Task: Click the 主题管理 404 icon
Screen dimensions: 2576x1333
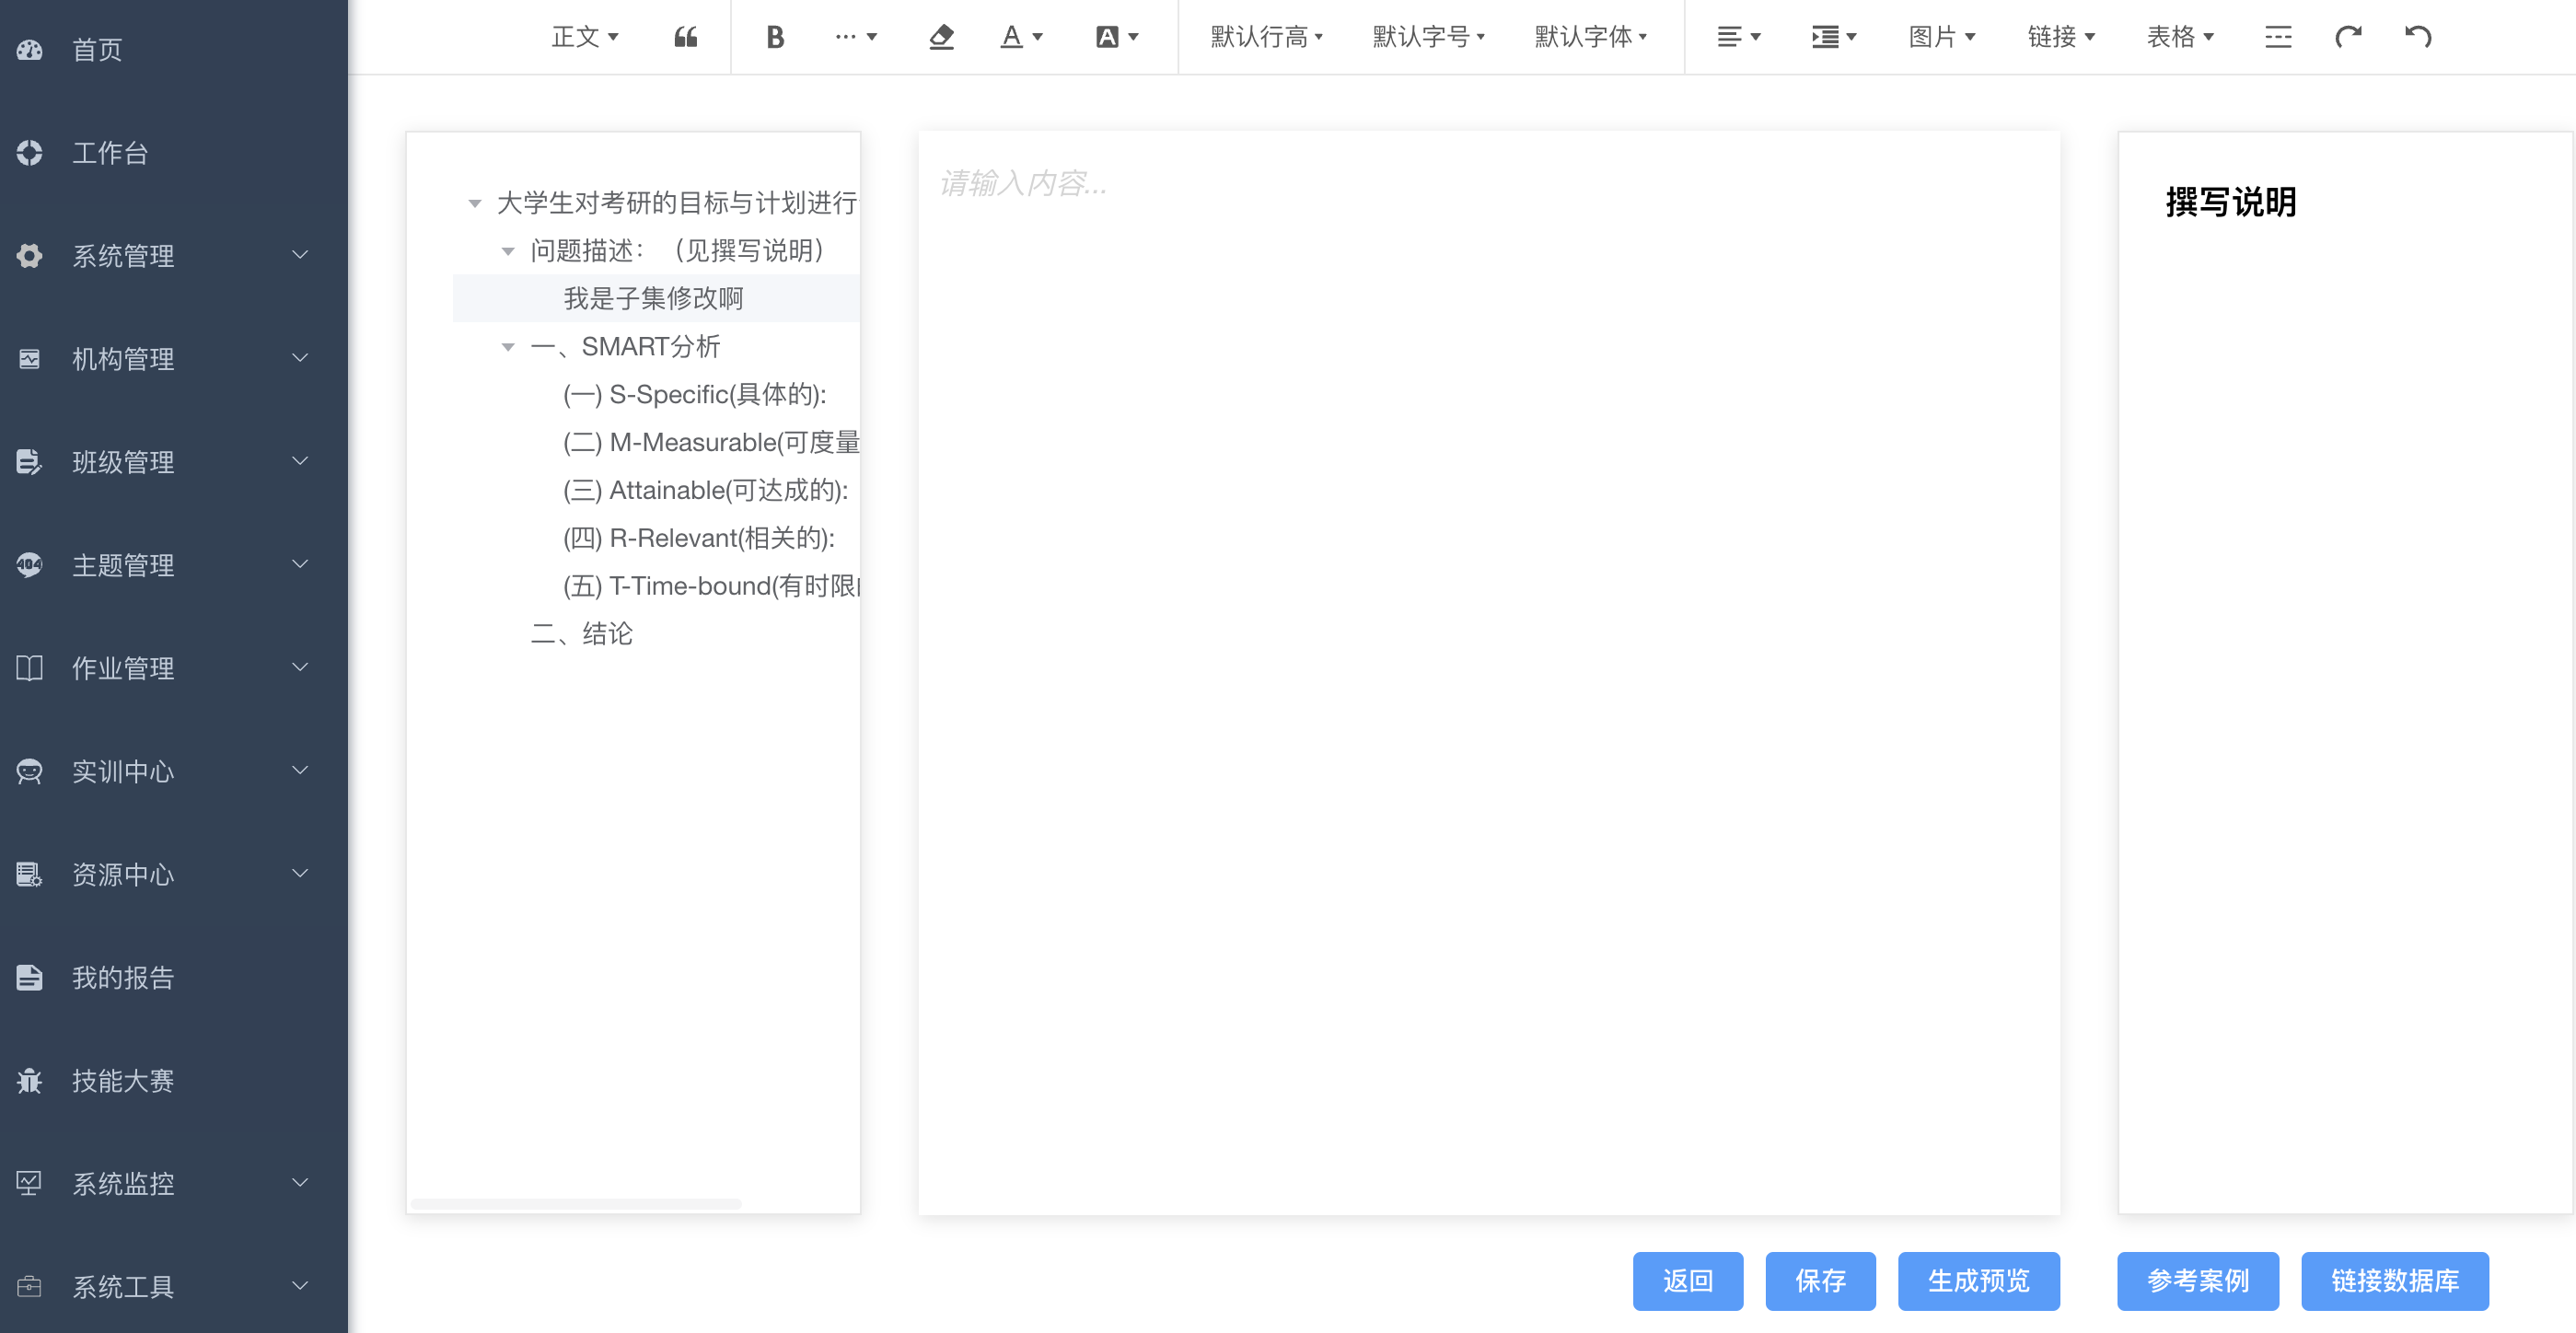Action: click(x=29, y=565)
